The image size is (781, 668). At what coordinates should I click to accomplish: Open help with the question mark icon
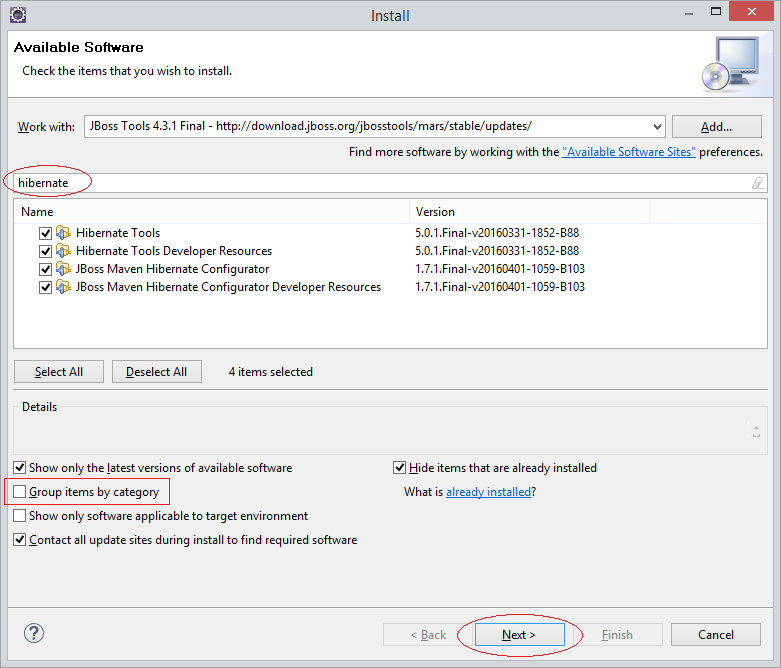34,633
